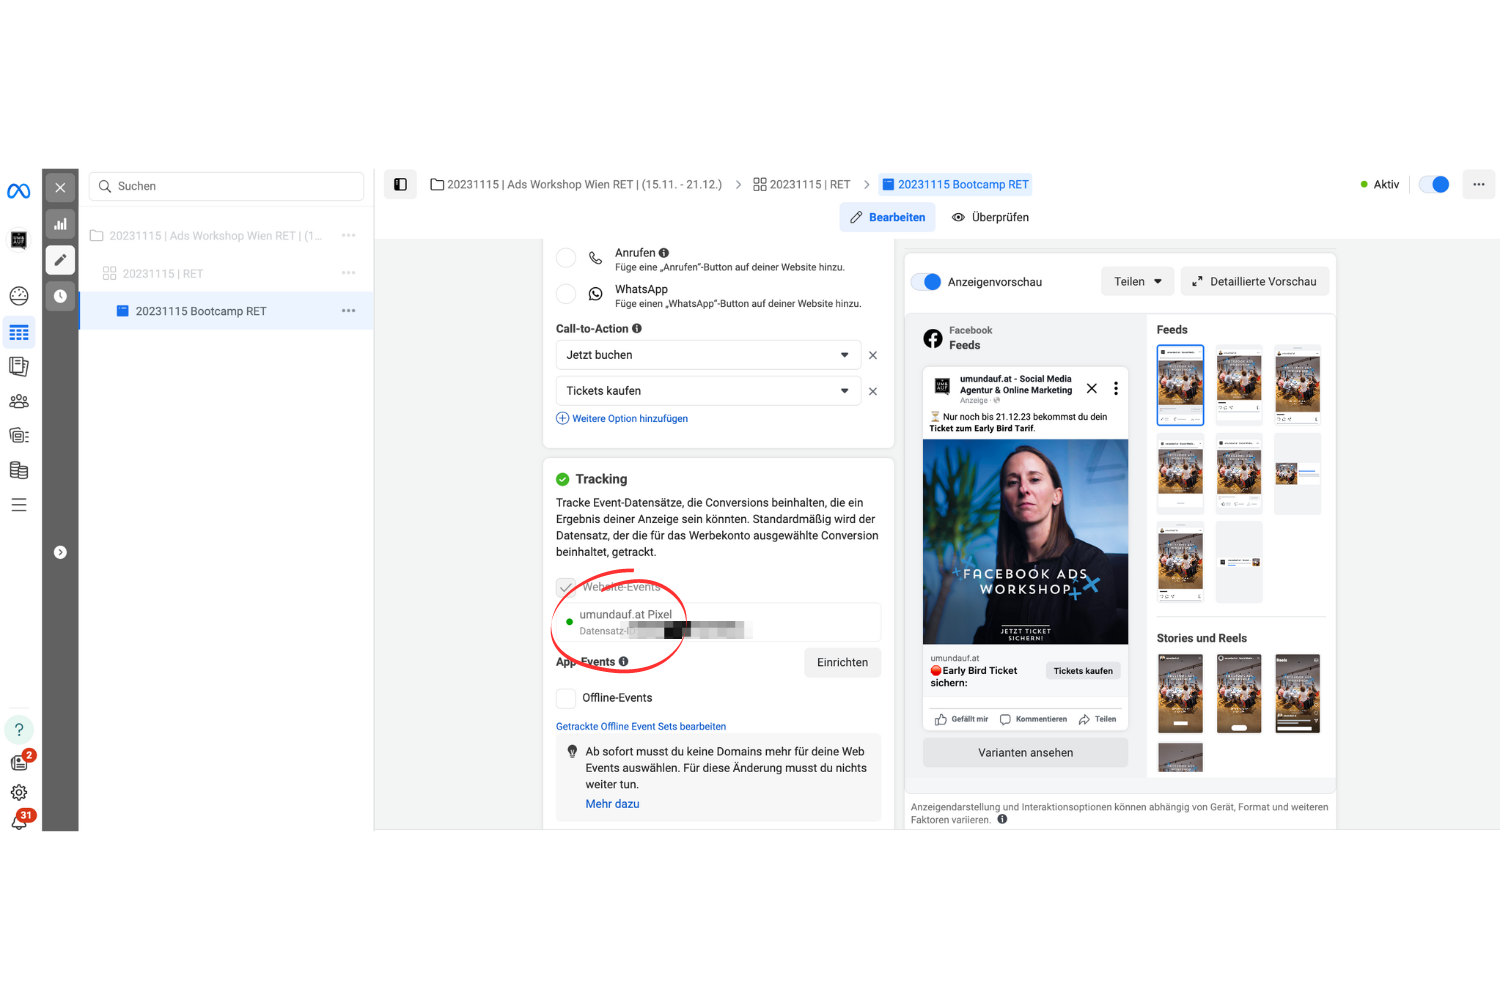
Task: Open the clock history icon in sidebar
Action: (x=60, y=296)
